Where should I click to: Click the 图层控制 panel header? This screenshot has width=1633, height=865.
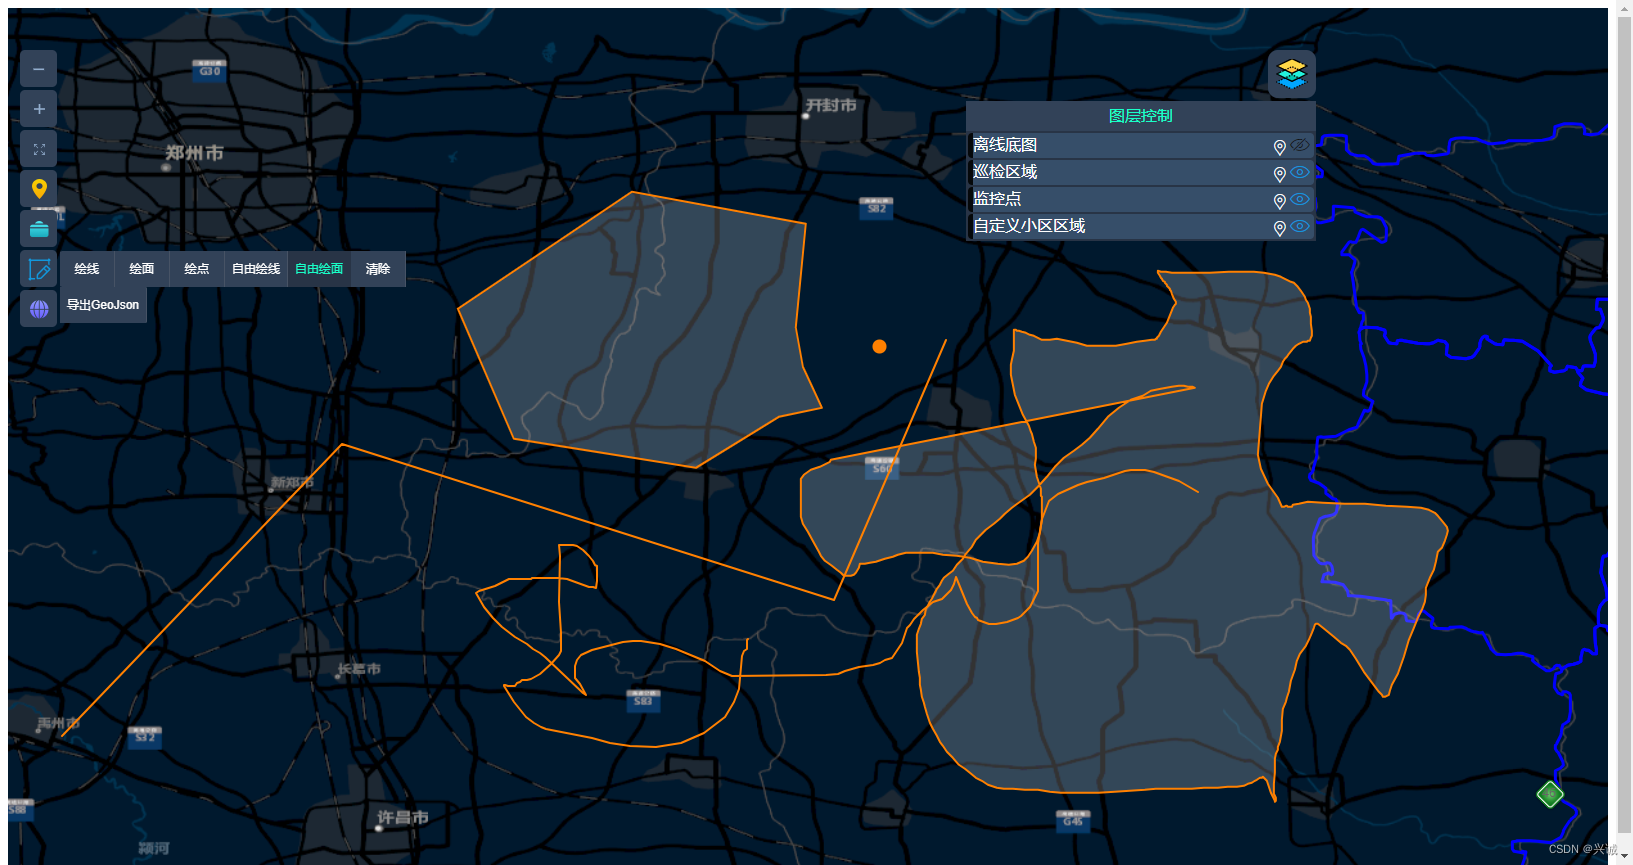[x=1141, y=116]
